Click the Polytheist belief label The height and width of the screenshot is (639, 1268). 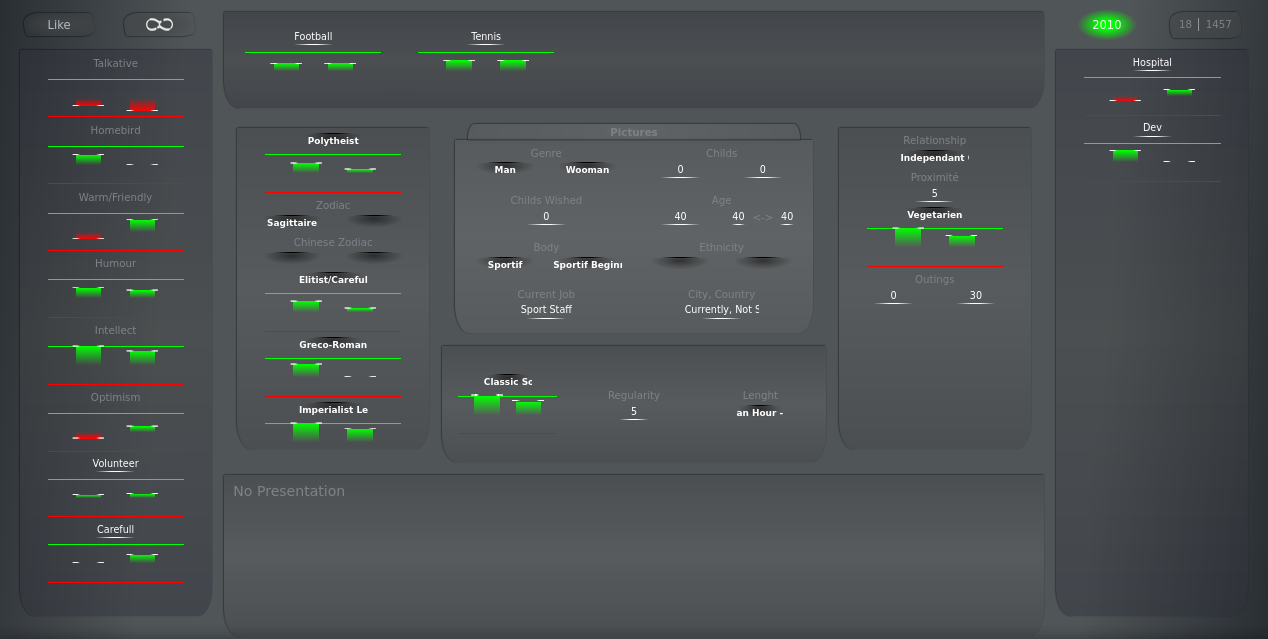pos(333,141)
